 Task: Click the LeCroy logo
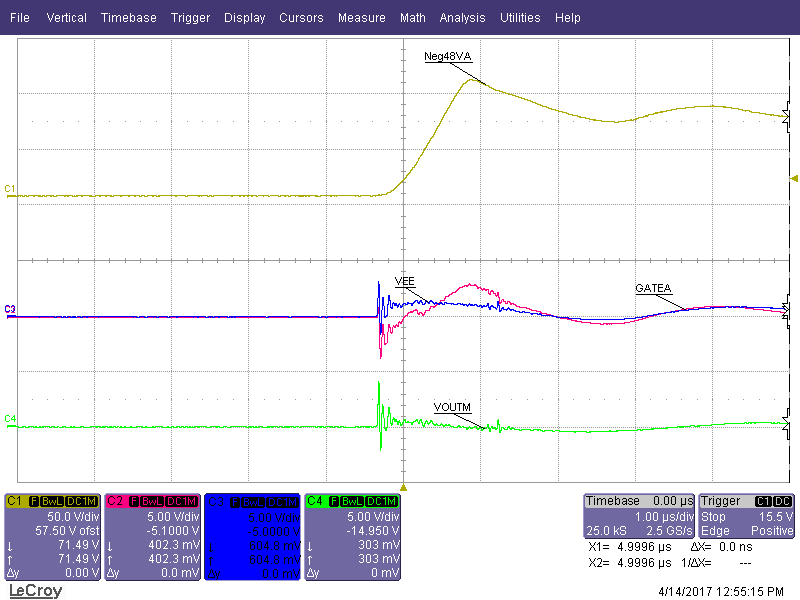click(x=35, y=591)
